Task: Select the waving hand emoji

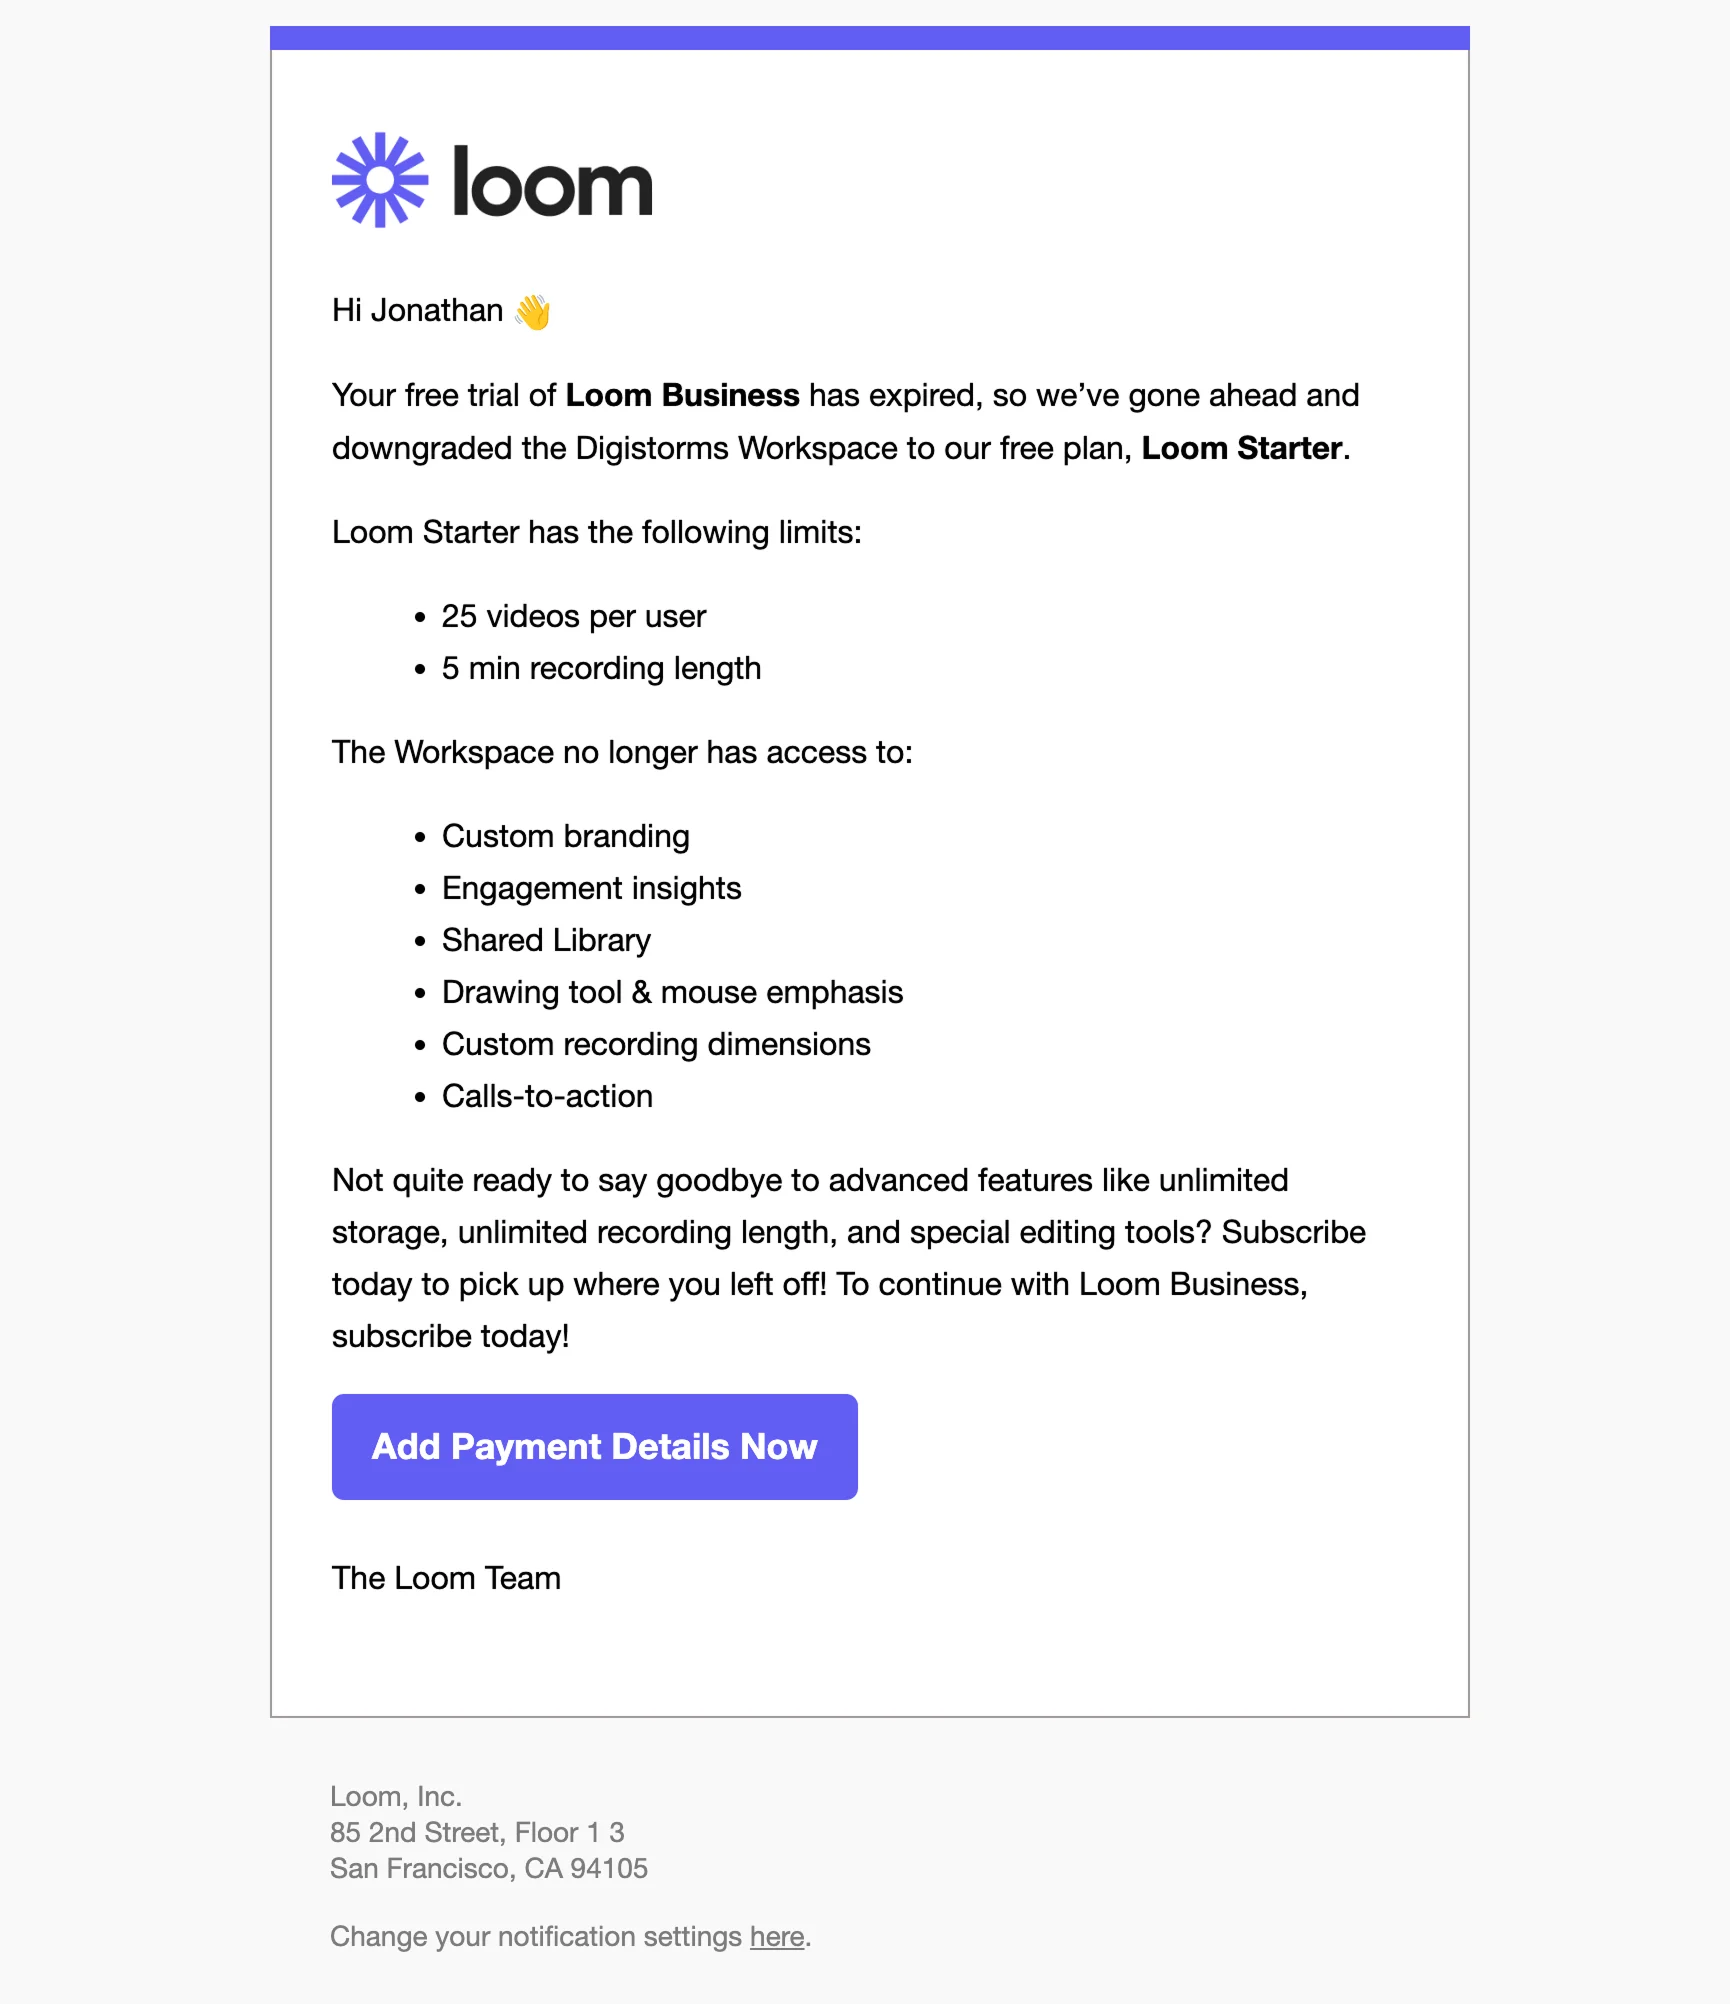Action: pyautogui.click(x=533, y=311)
